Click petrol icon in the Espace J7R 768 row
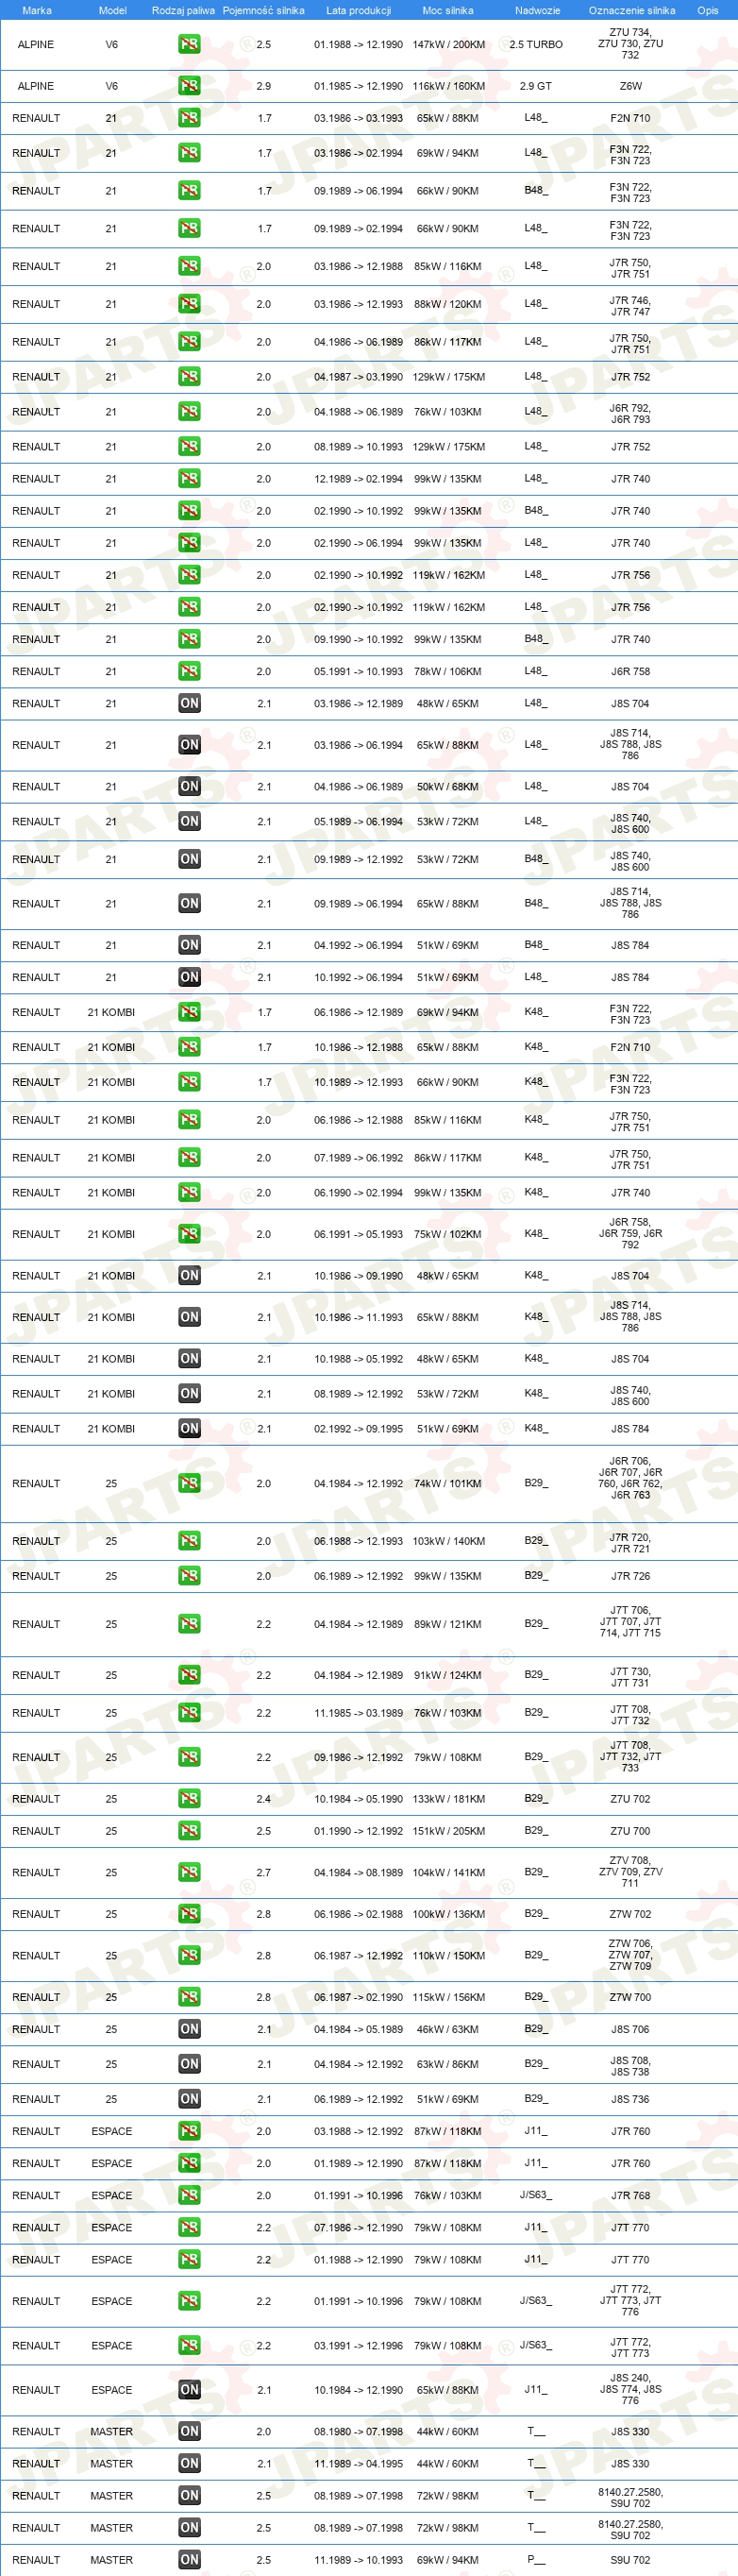738x2576 pixels. click(x=189, y=2195)
